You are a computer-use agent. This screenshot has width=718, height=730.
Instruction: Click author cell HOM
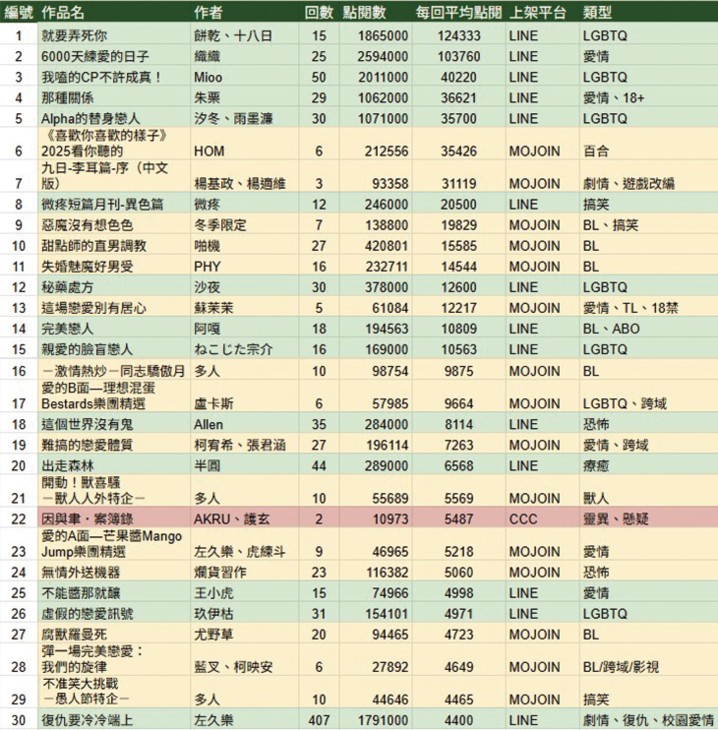pos(209,151)
